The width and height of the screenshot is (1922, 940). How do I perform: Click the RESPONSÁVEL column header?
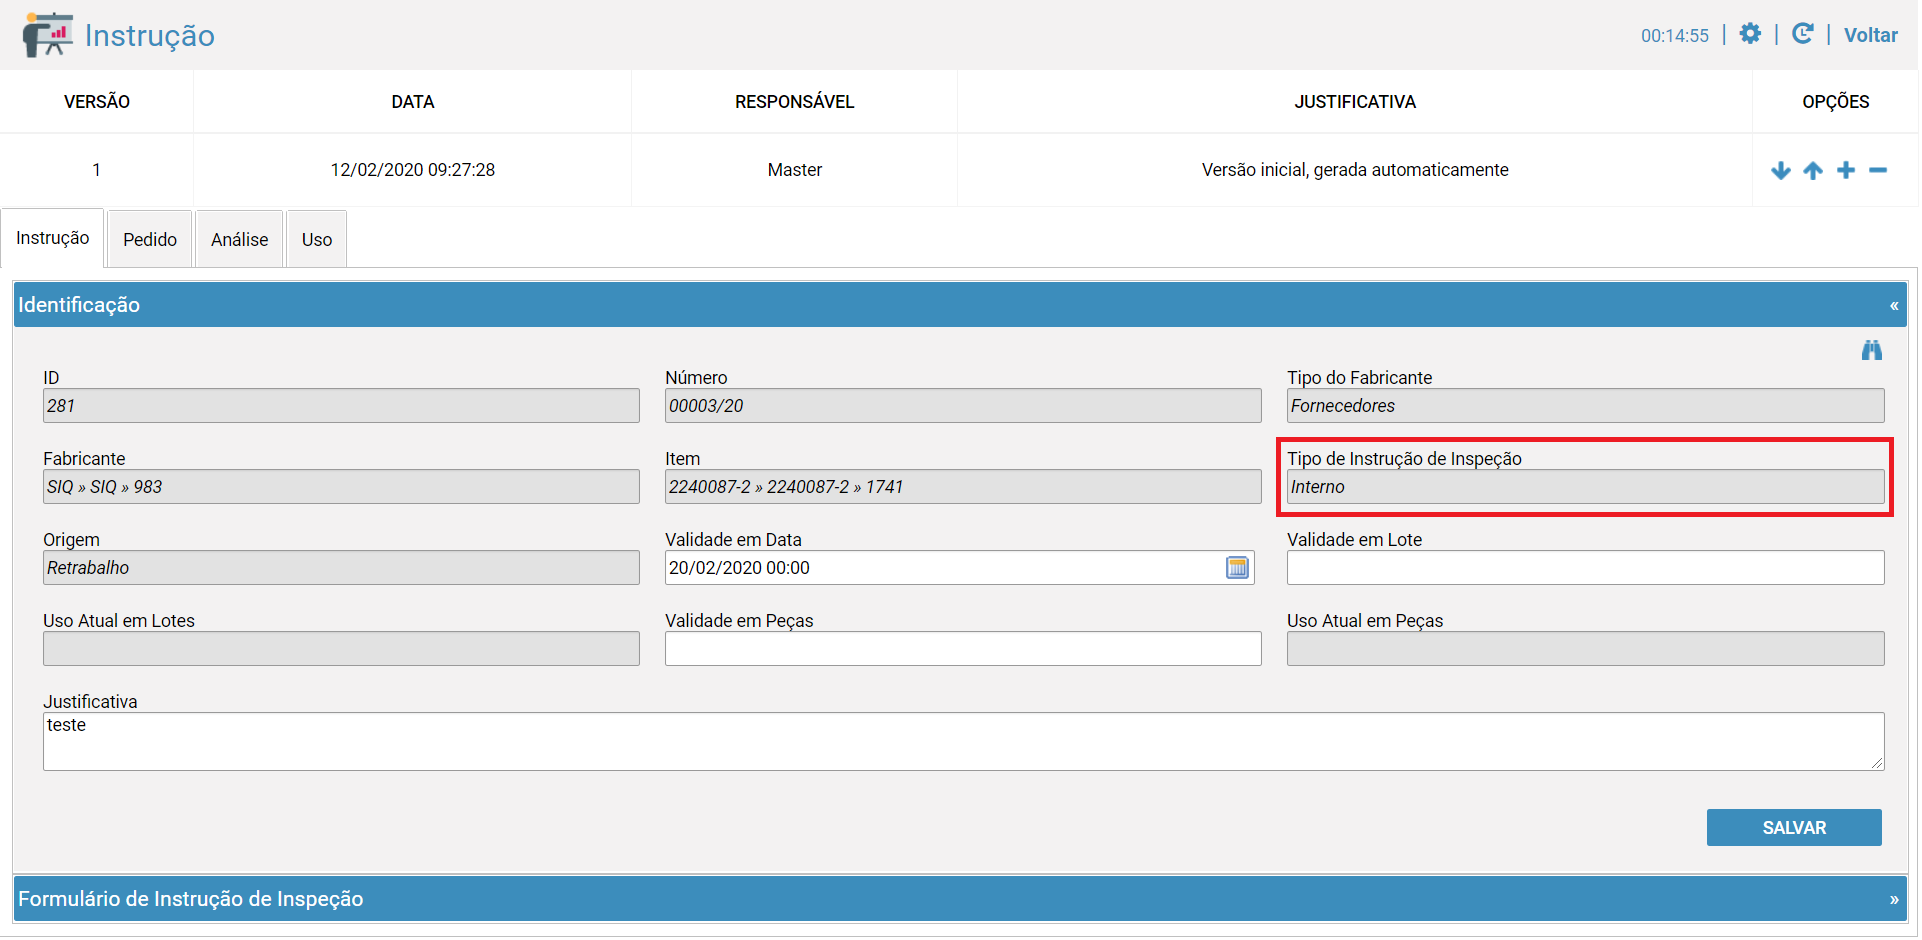[x=795, y=102]
